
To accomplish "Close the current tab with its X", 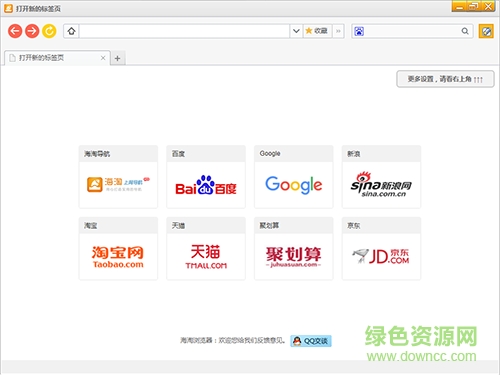I will tap(103, 58).
